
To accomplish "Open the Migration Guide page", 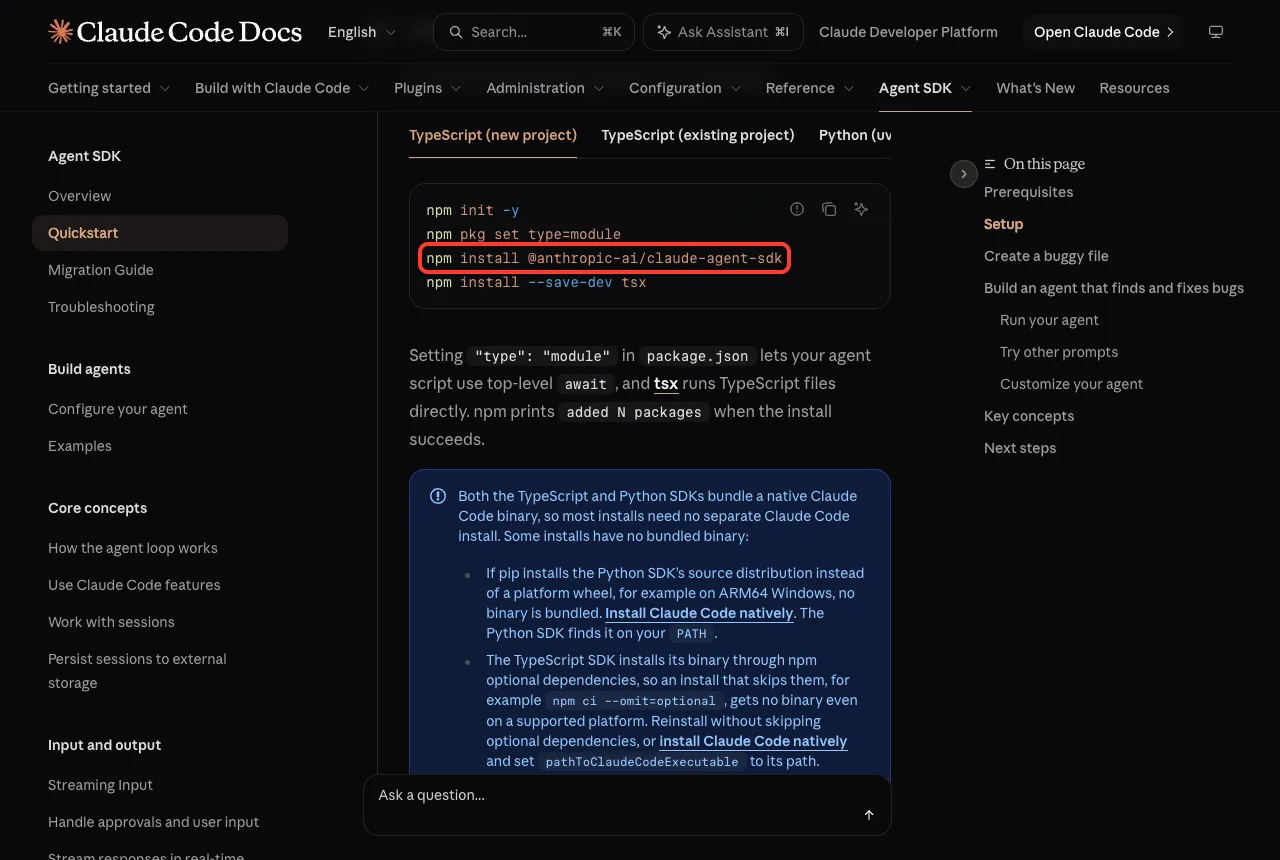I will (x=101, y=270).
